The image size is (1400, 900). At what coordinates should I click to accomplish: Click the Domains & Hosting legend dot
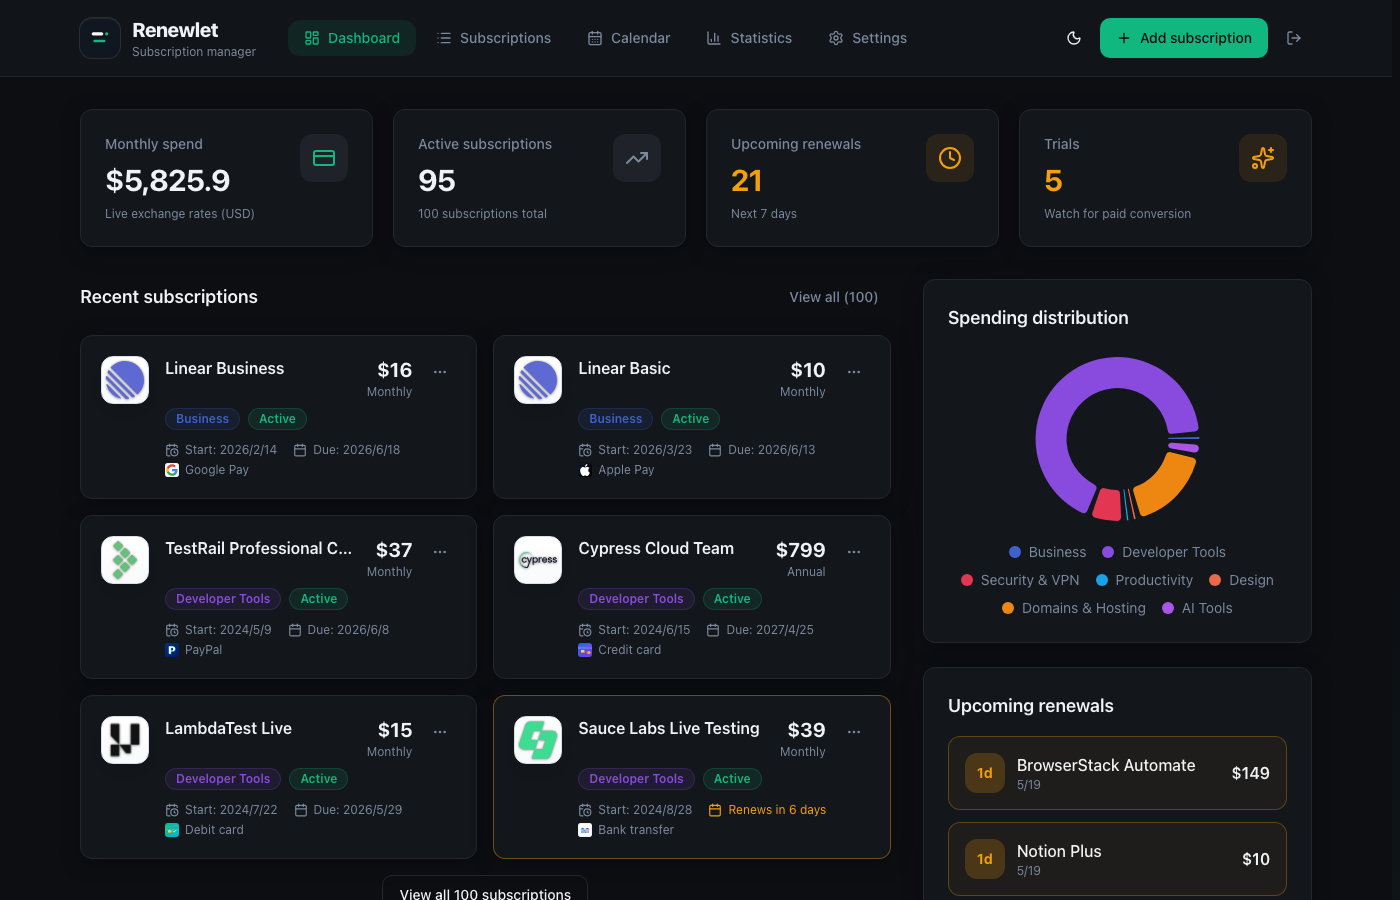tap(1008, 608)
